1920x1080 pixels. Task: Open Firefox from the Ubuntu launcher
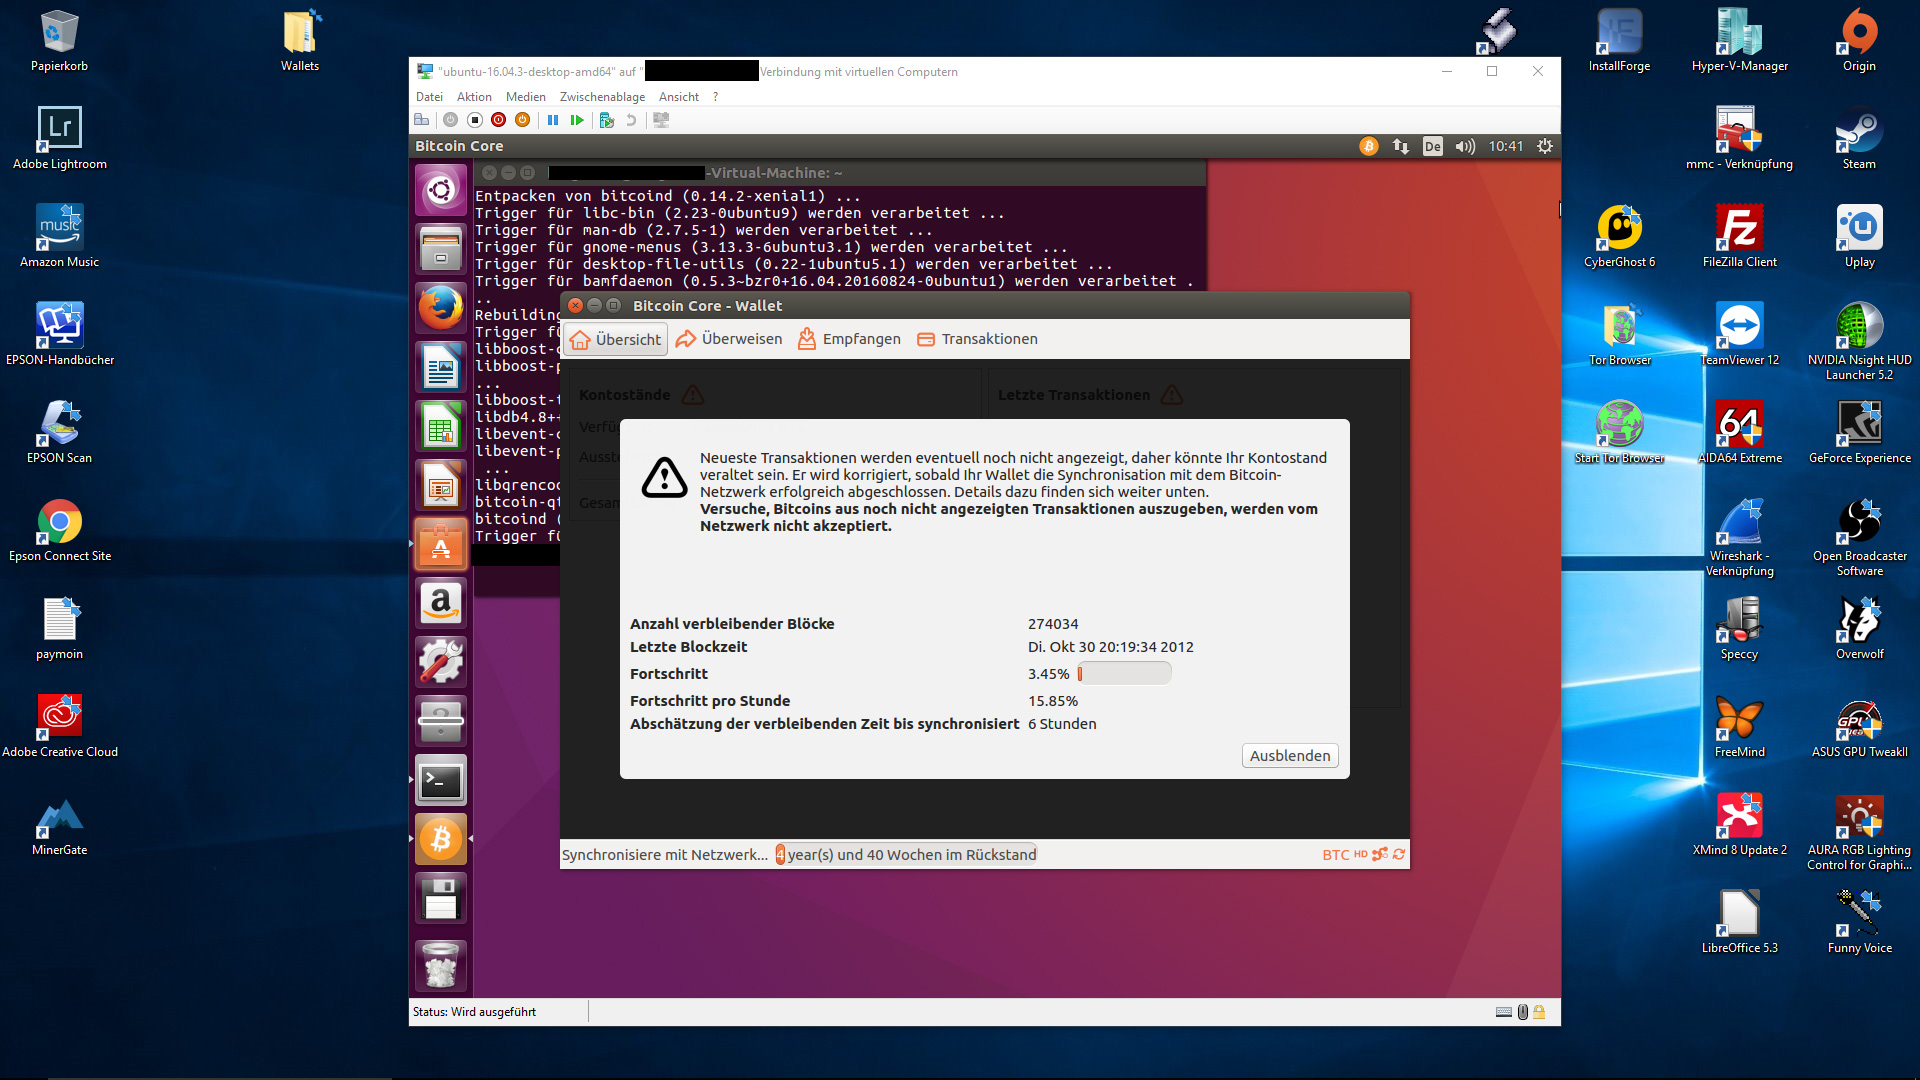point(441,307)
